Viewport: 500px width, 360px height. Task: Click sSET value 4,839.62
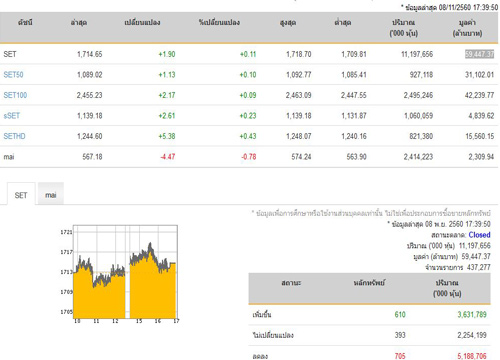point(481,116)
